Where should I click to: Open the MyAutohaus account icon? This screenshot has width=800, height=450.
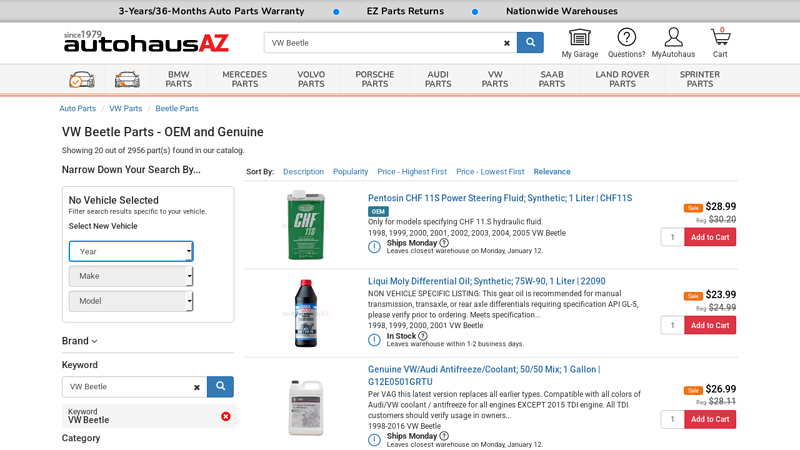673,38
